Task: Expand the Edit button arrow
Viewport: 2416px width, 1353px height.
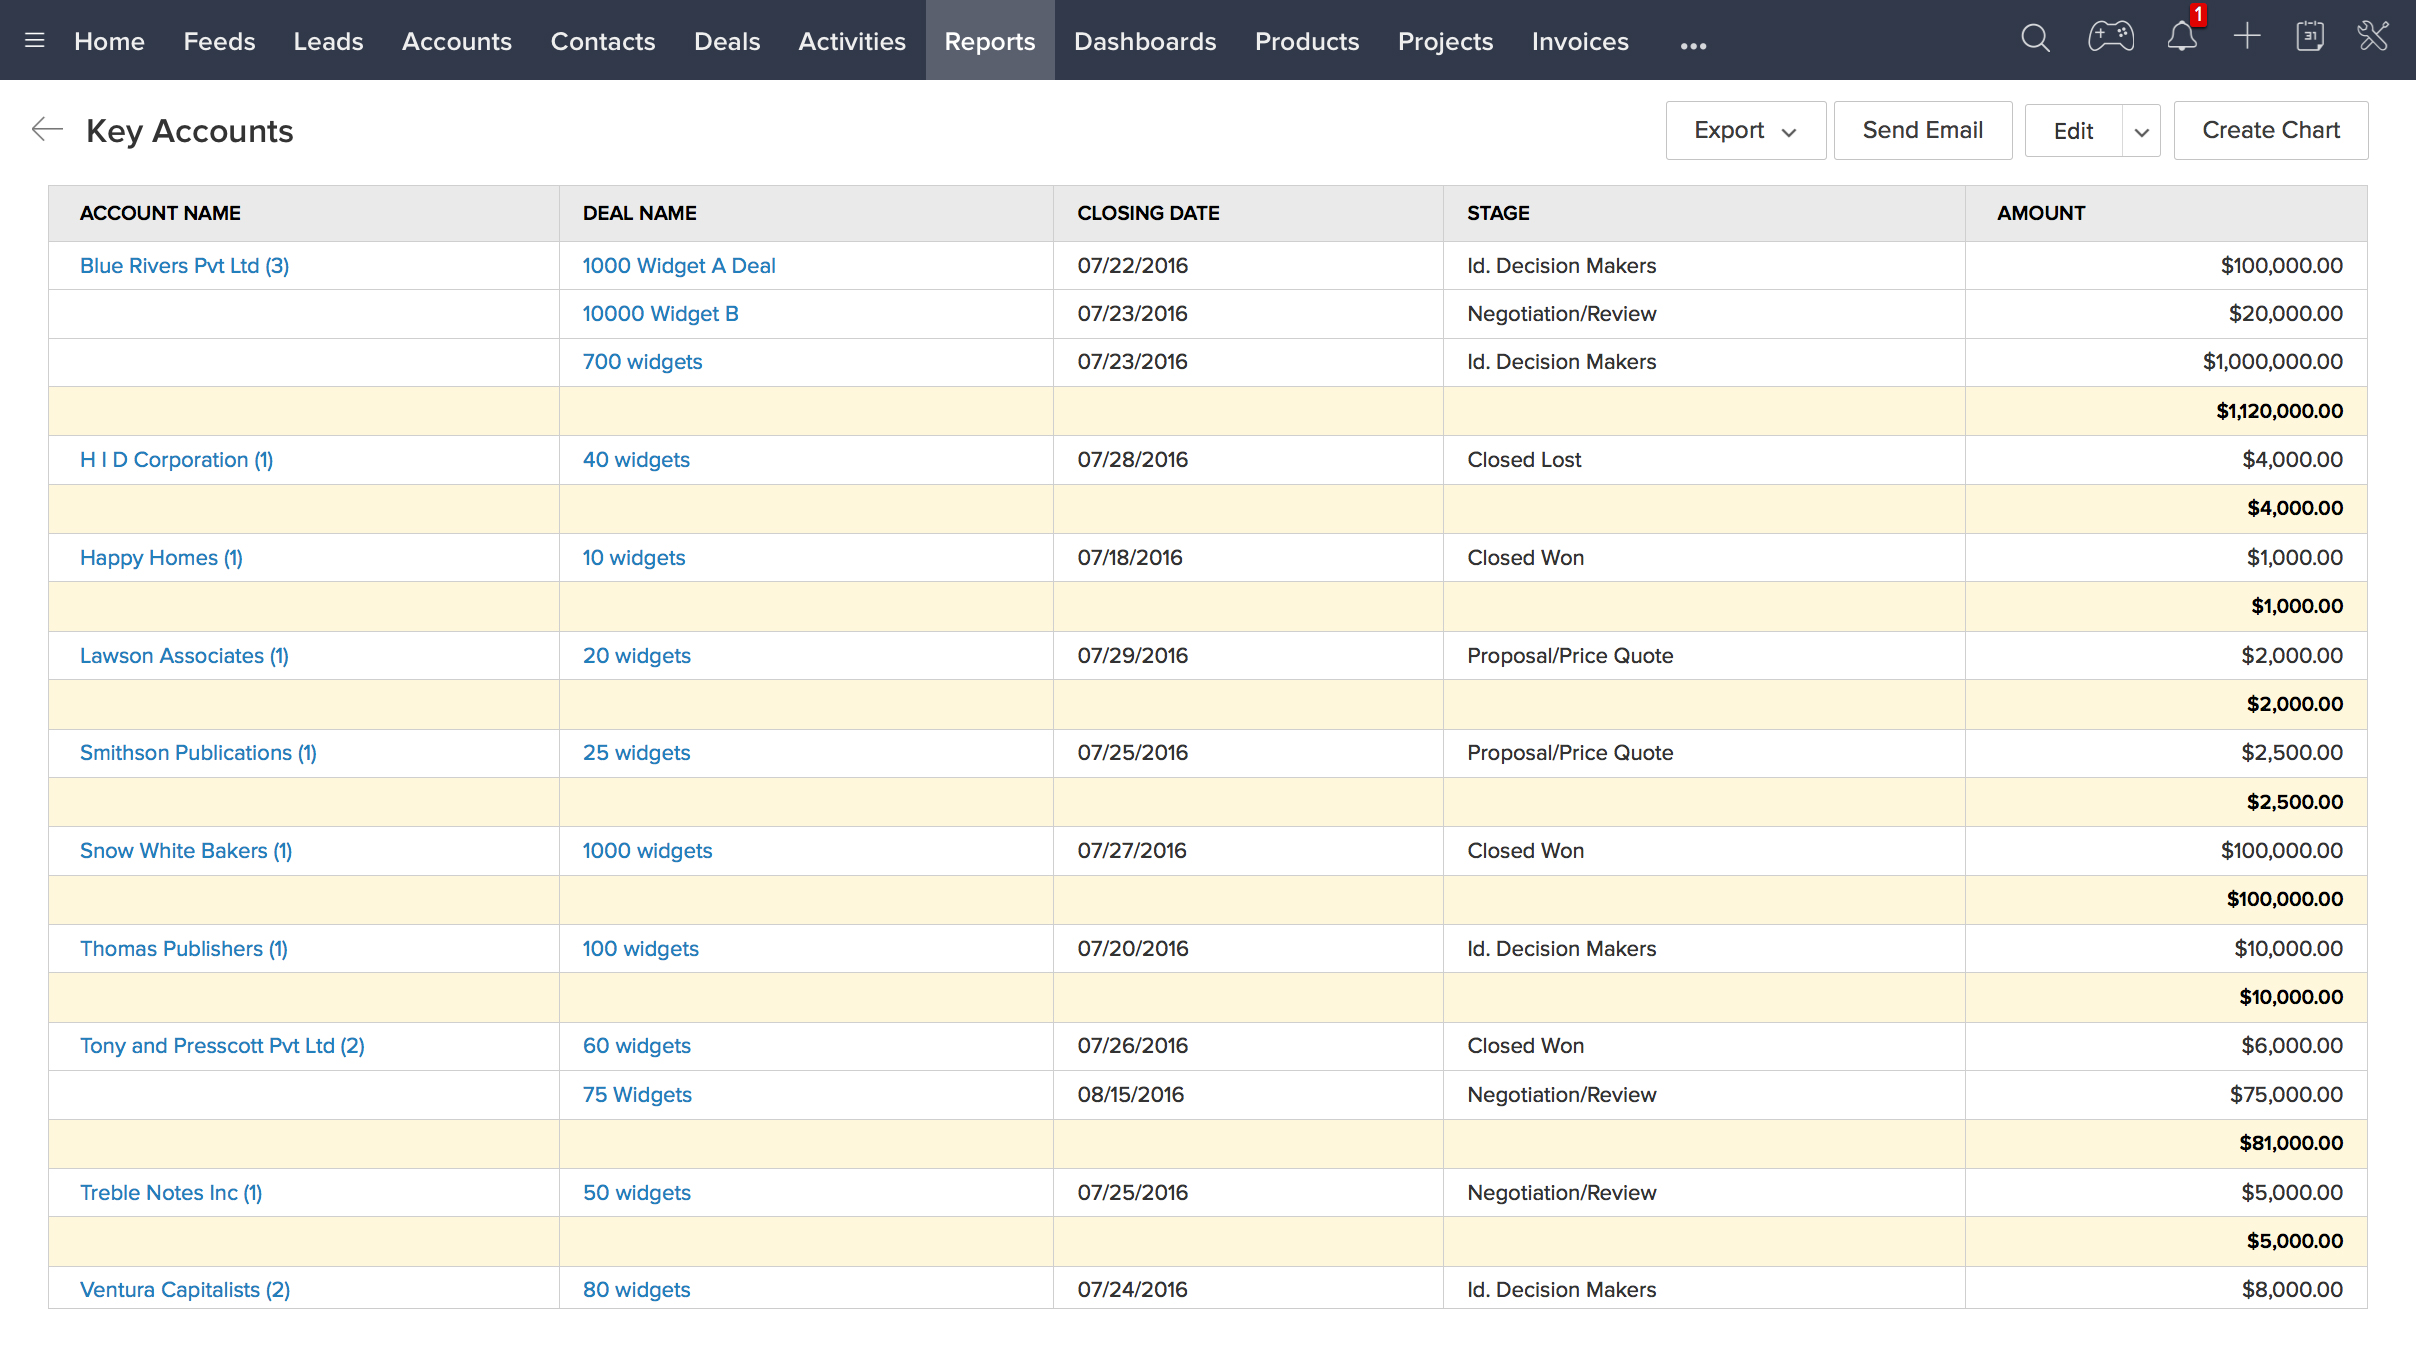Action: (2141, 132)
